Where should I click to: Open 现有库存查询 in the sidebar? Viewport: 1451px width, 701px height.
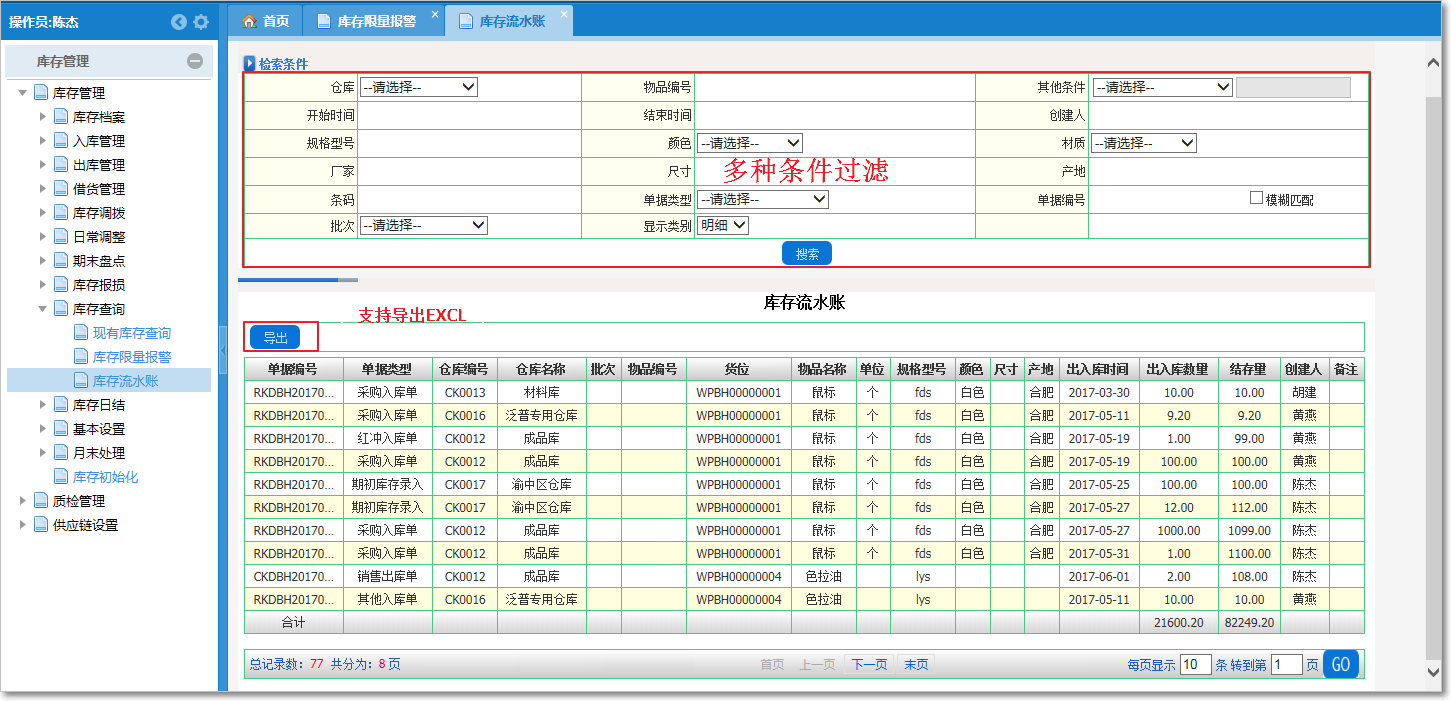(x=131, y=333)
